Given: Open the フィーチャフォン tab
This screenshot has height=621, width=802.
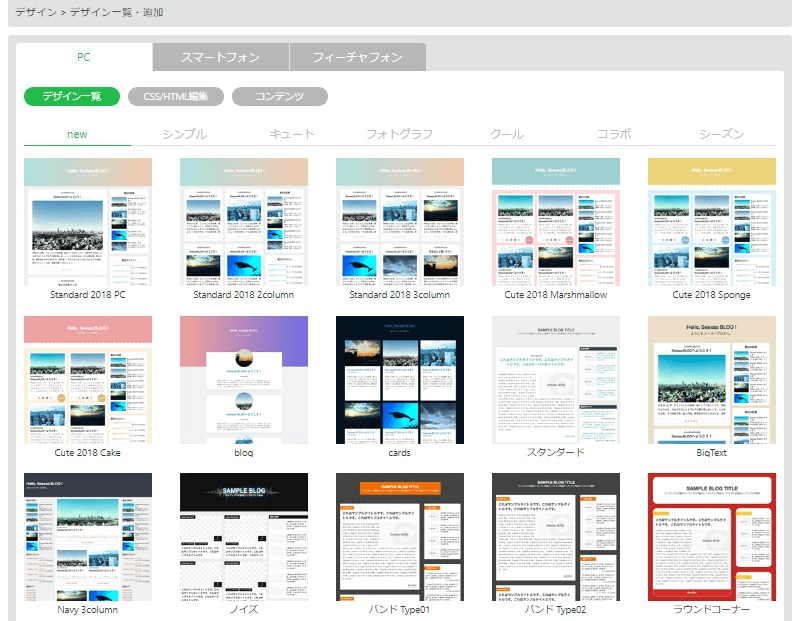Looking at the screenshot, I should click(357, 57).
